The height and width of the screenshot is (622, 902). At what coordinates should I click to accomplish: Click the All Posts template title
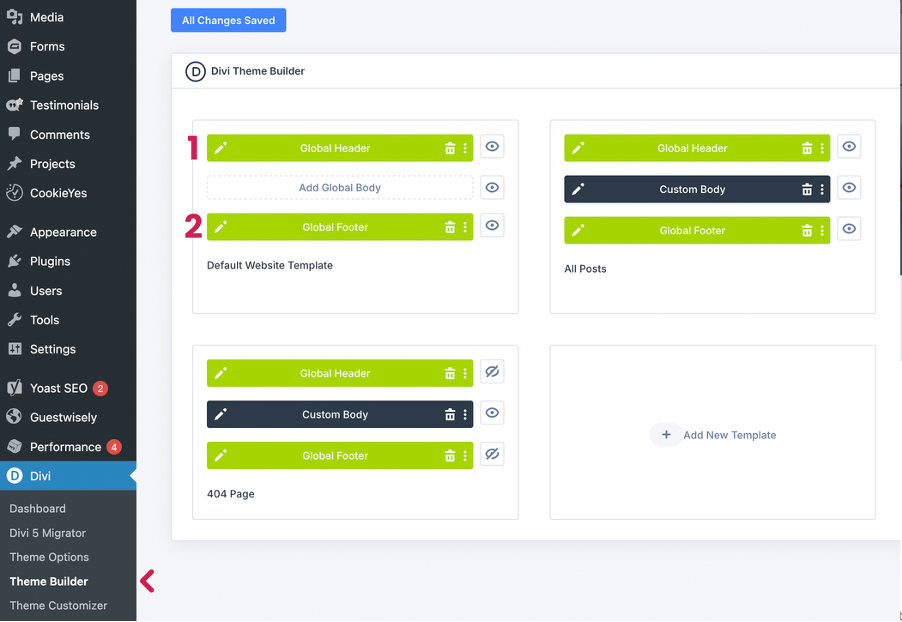pos(585,269)
